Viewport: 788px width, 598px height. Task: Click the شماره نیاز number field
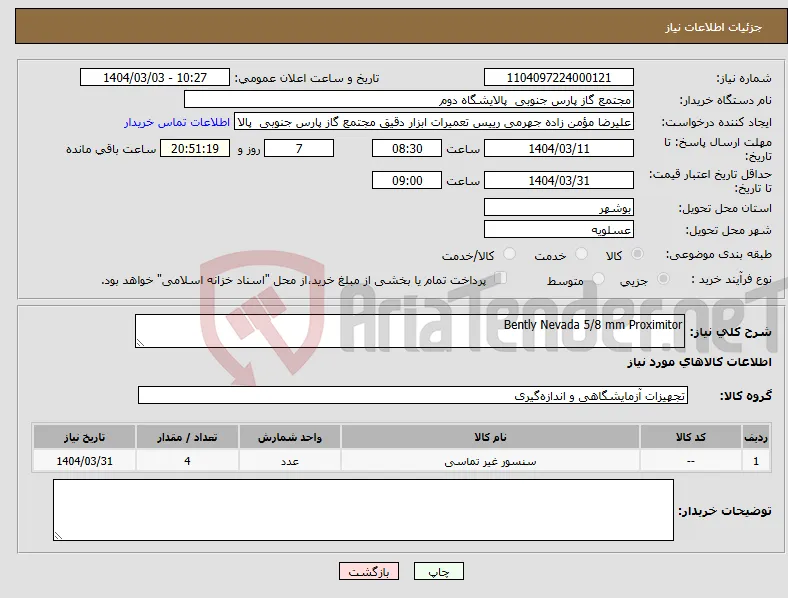pos(558,77)
